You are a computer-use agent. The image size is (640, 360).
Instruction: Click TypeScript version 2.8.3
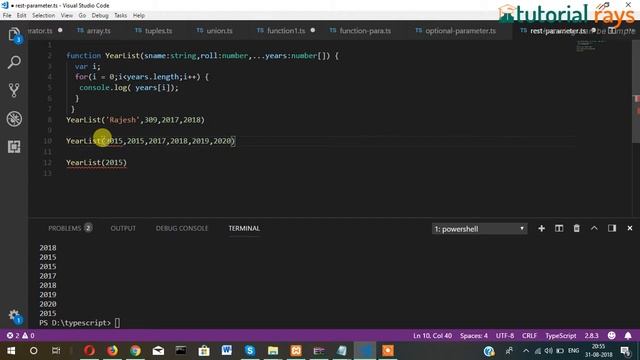point(591,336)
